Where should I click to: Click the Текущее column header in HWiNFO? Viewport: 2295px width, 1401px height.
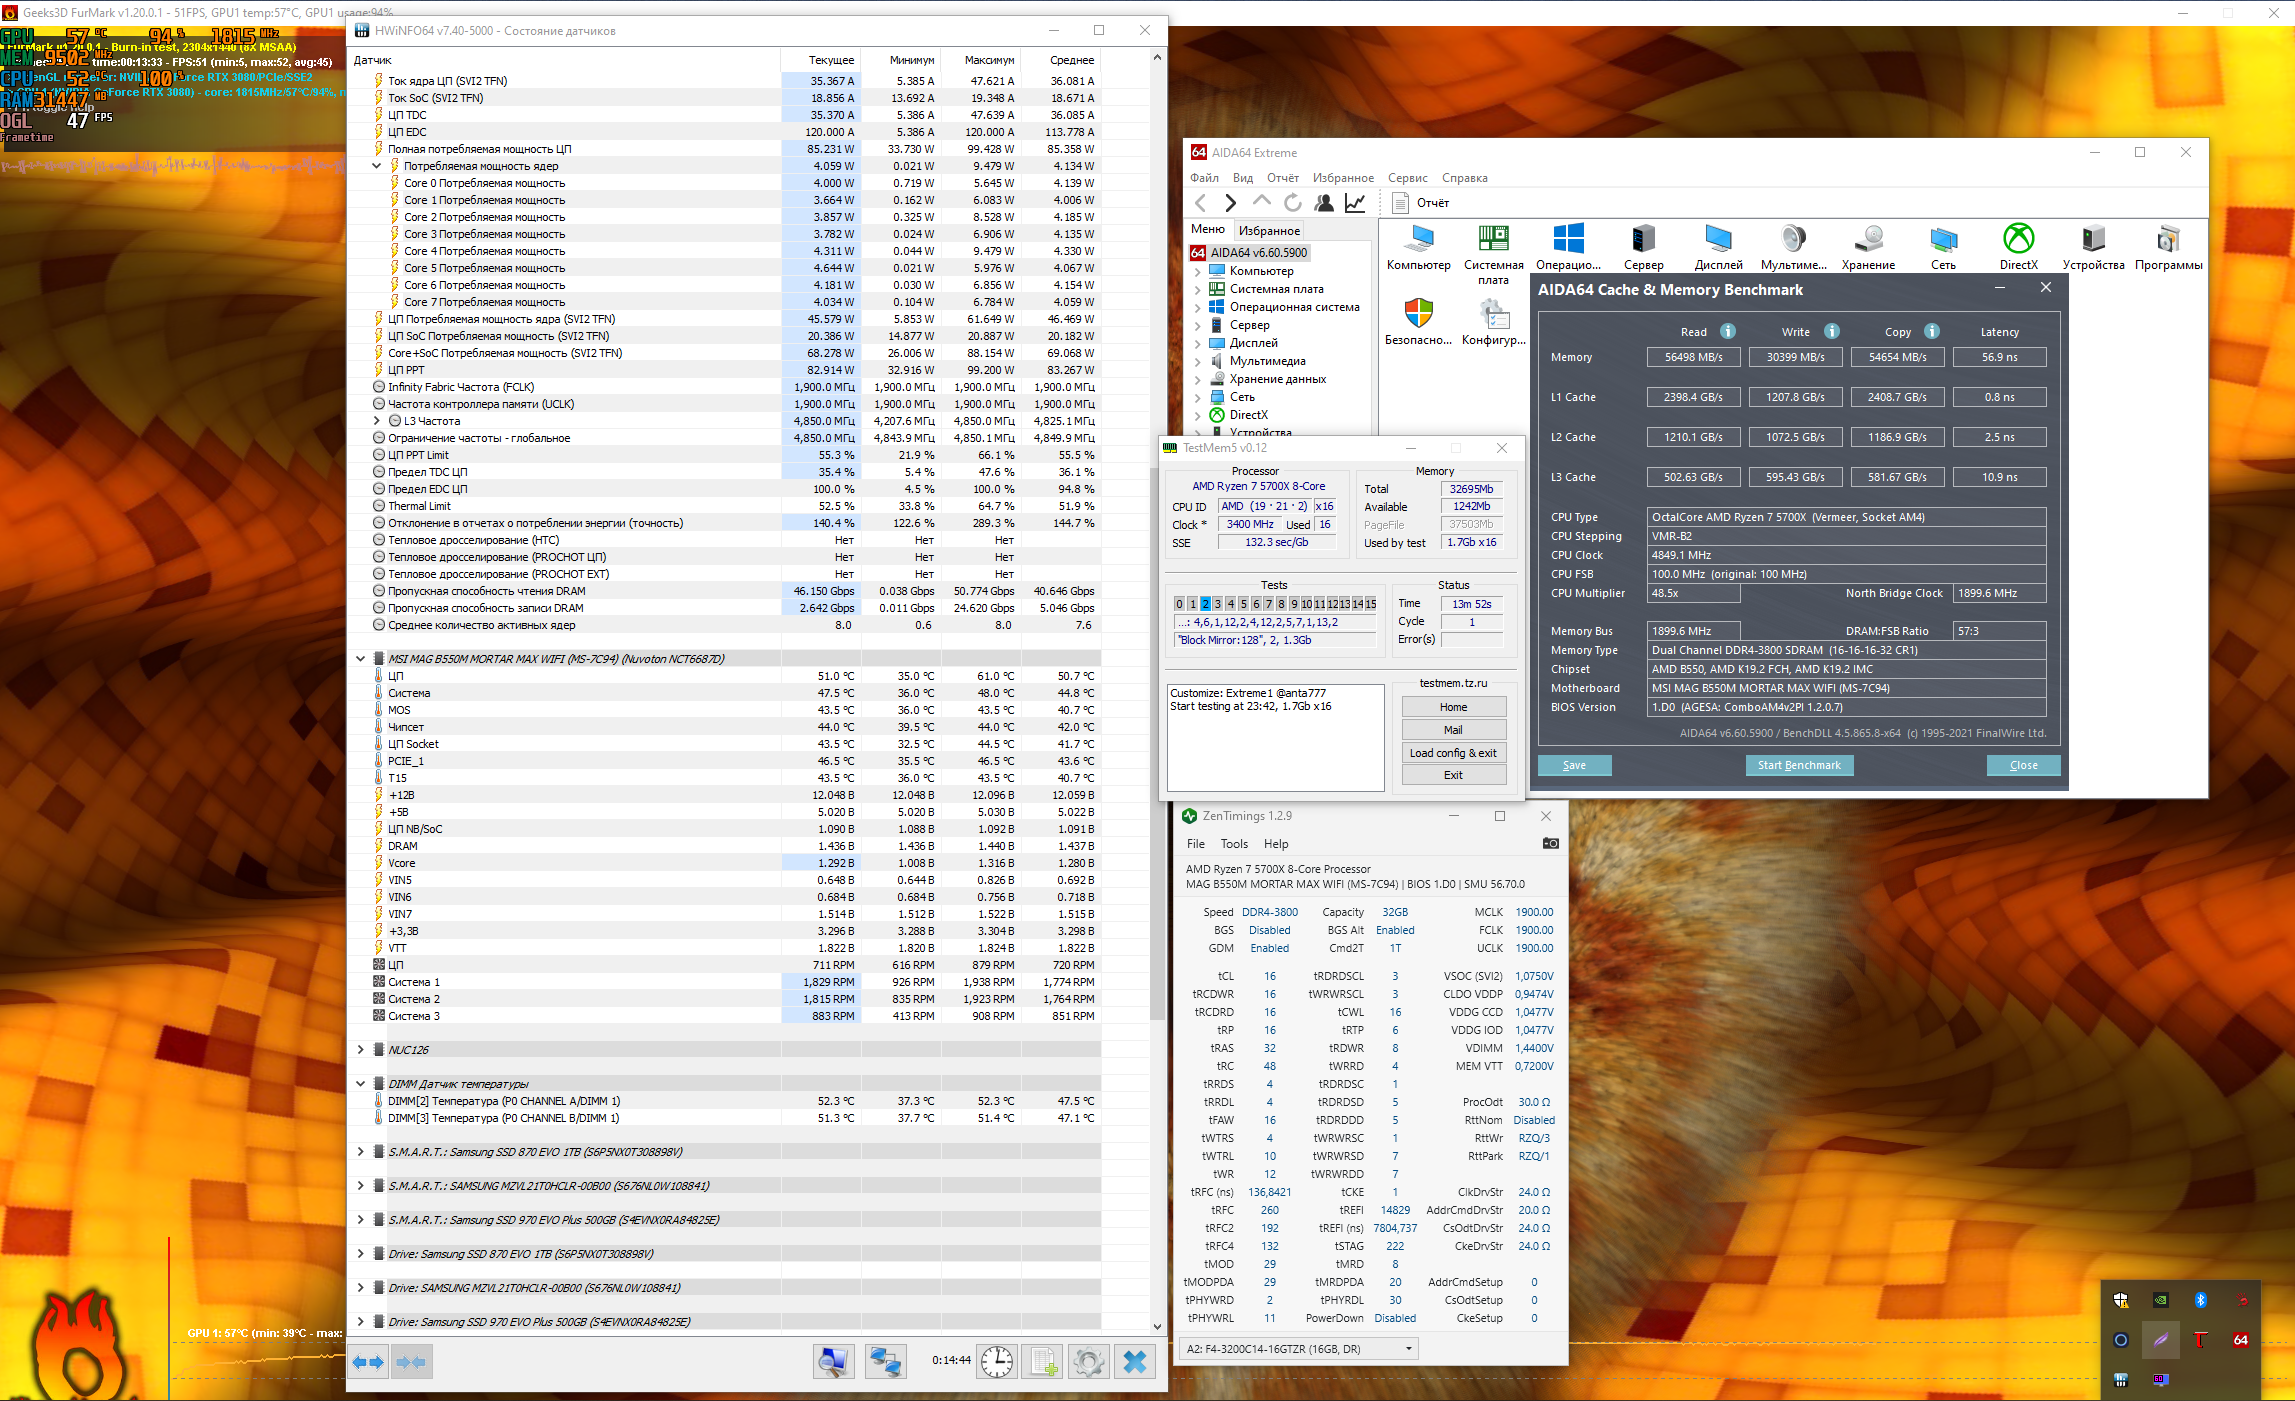[x=820, y=60]
